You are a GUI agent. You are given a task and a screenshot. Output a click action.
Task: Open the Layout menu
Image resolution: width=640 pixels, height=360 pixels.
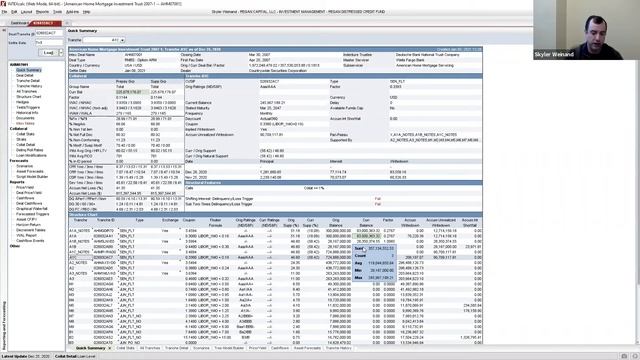26,12
